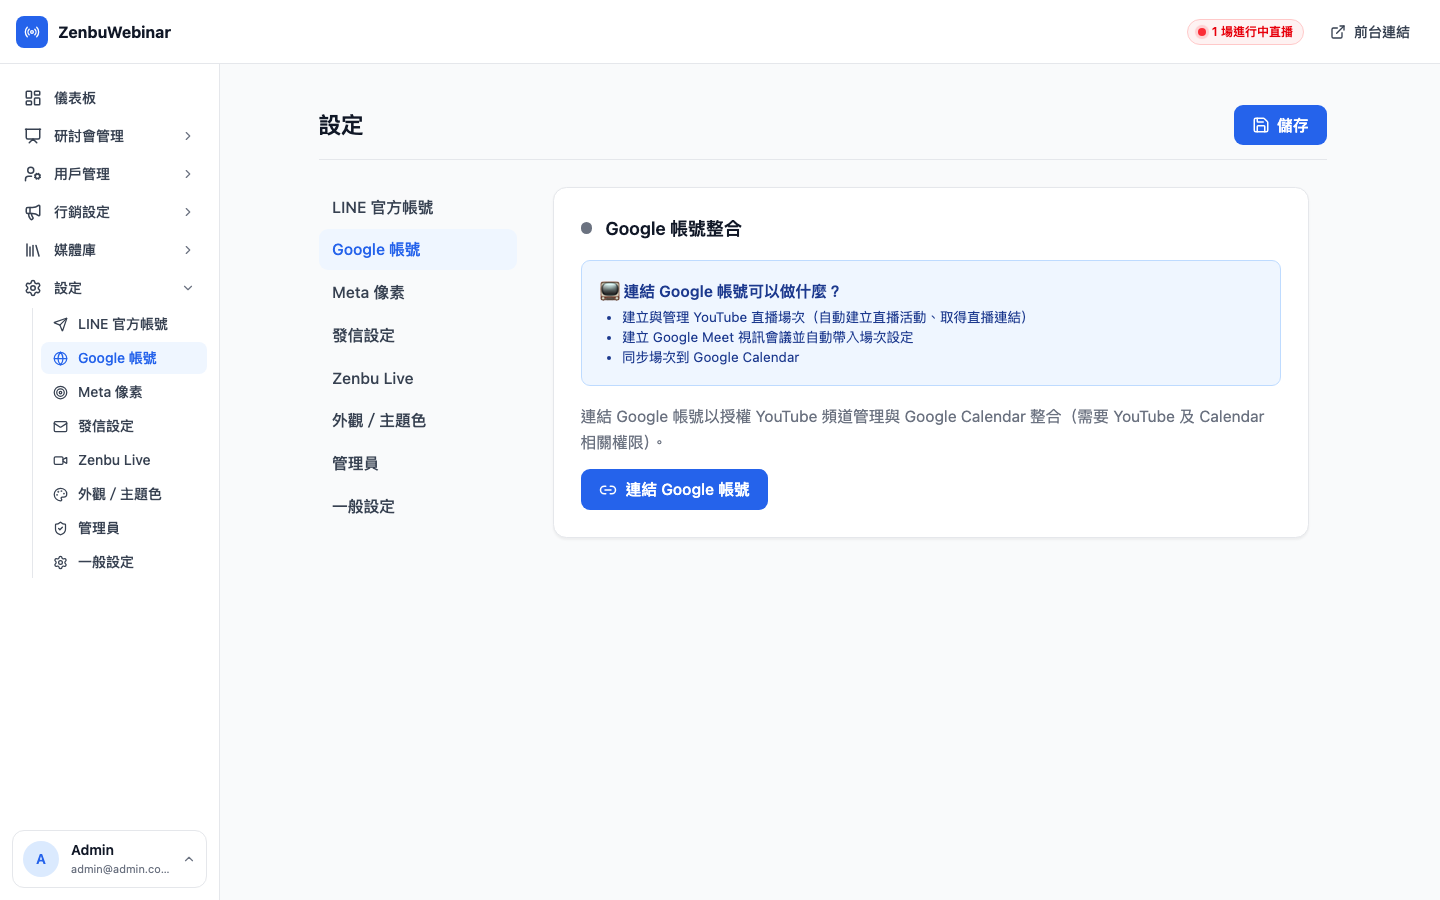Viewport: 1440px width, 900px height.
Task: Click the 設定 page heading
Action: point(341,125)
